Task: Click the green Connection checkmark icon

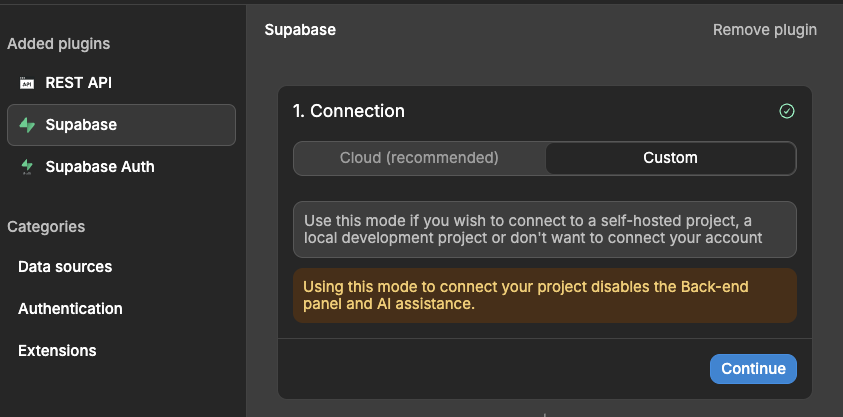Action: point(787,111)
